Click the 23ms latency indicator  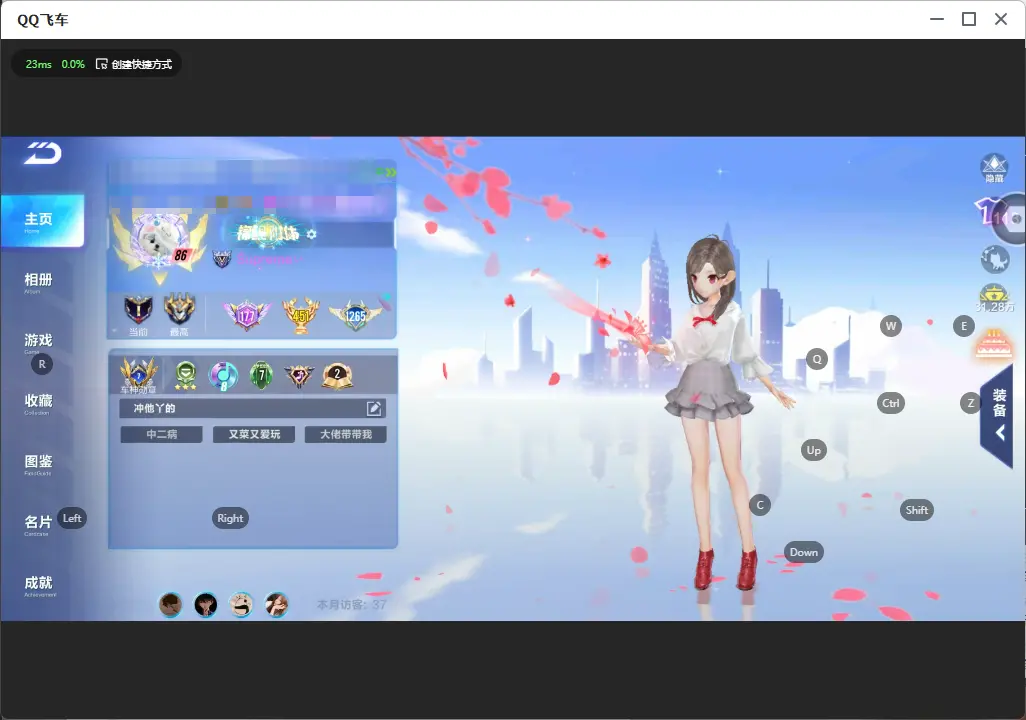[x=39, y=64]
